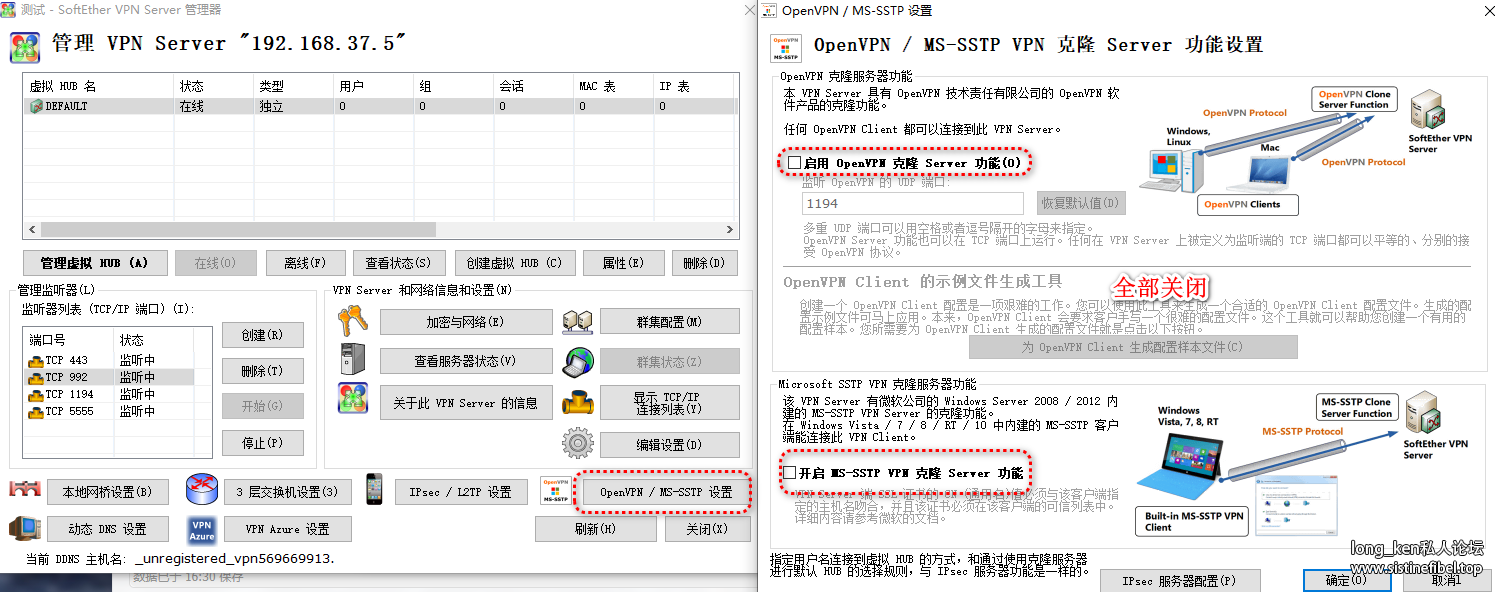Open VPN Azure settings via its blue icon
Viewport: 1496px width, 592px height.
(201, 528)
